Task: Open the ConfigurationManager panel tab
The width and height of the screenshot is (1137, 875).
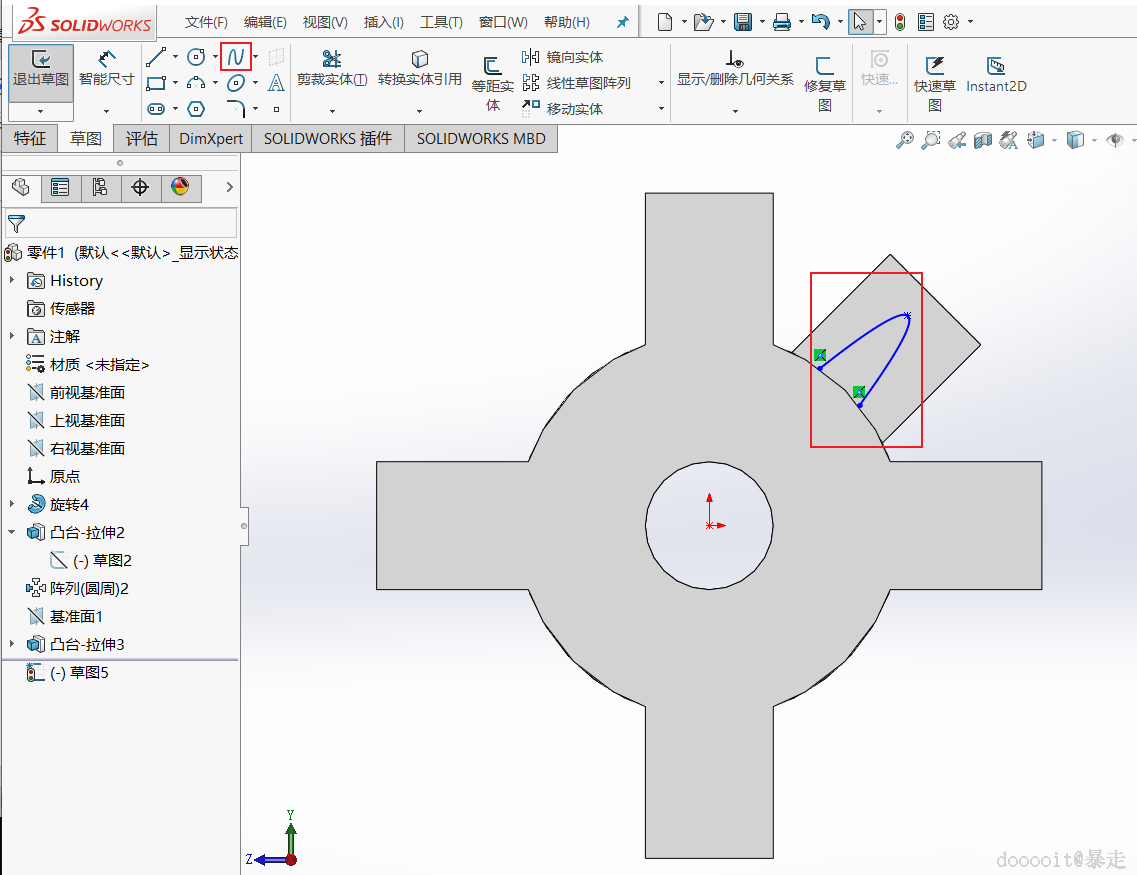Action: click(x=100, y=187)
